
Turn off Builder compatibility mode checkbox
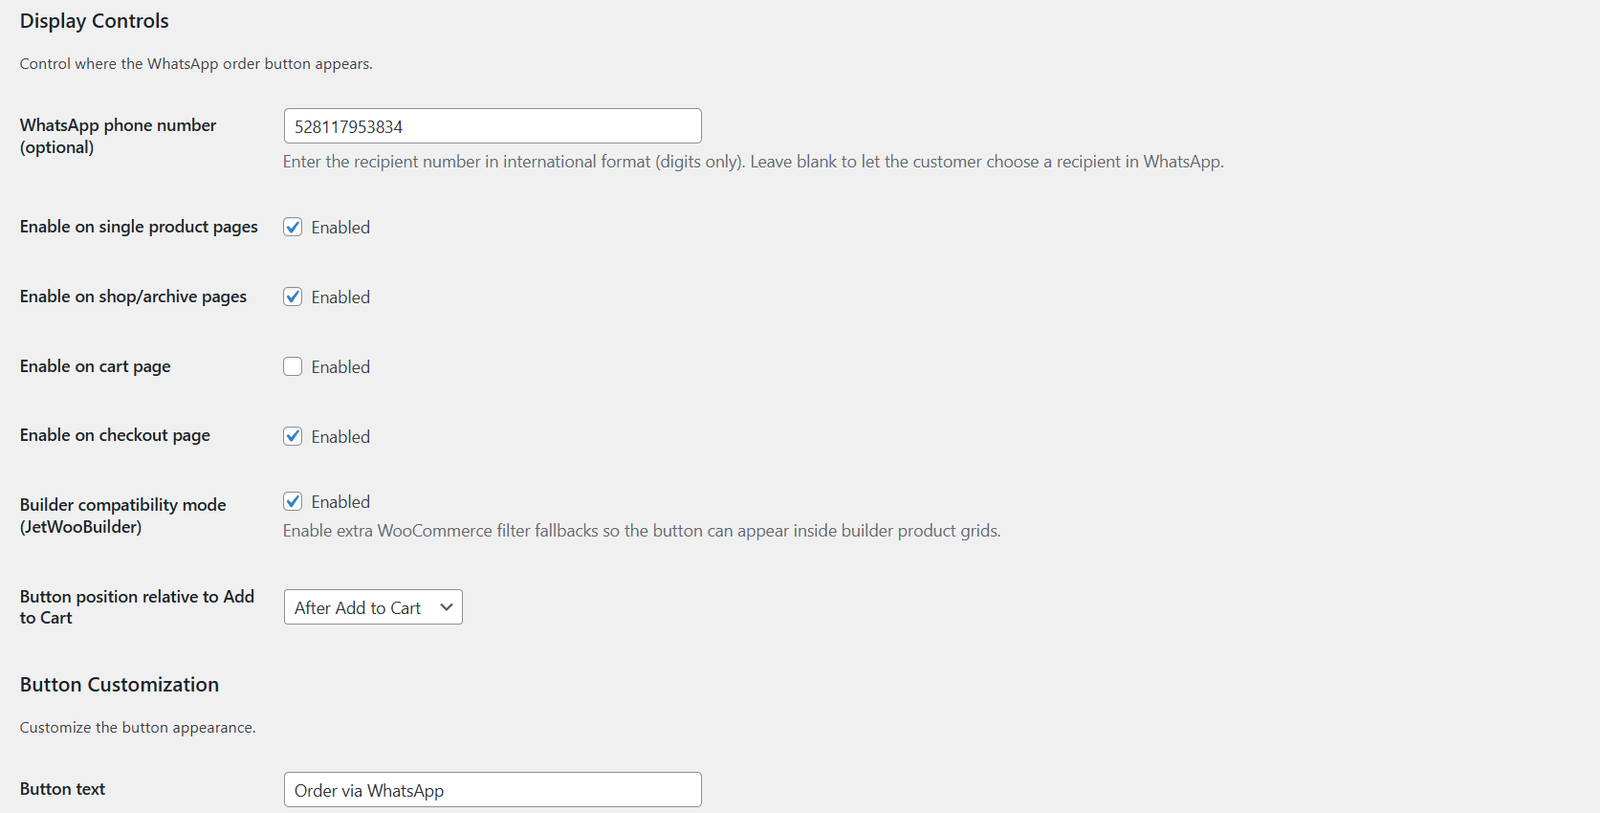click(x=293, y=502)
